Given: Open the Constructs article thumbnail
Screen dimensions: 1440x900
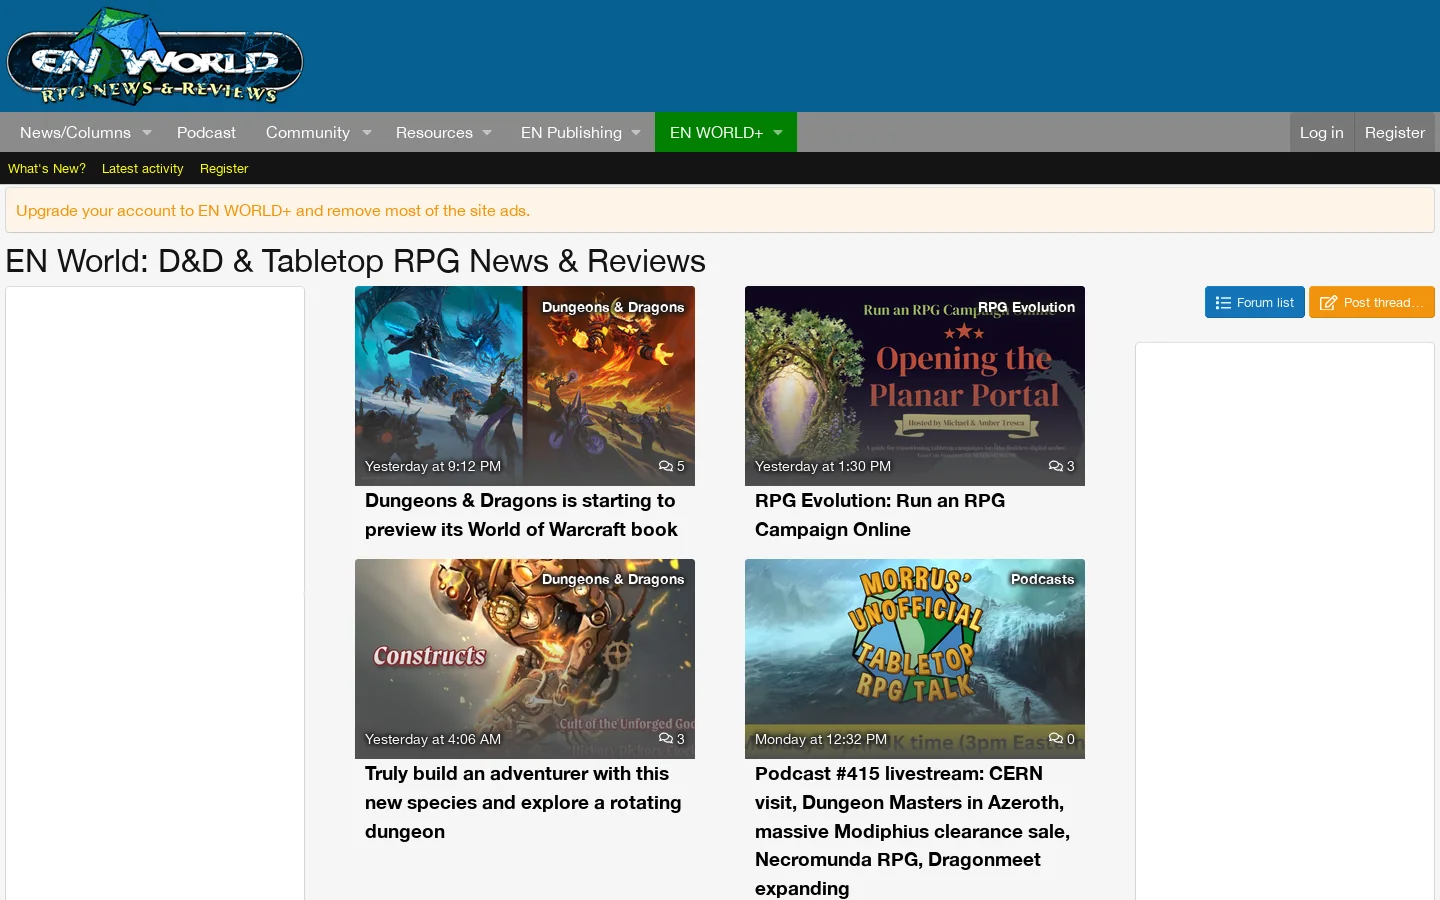Looking at the screenshot, I should pyautogui.click(x=525, y=659).
